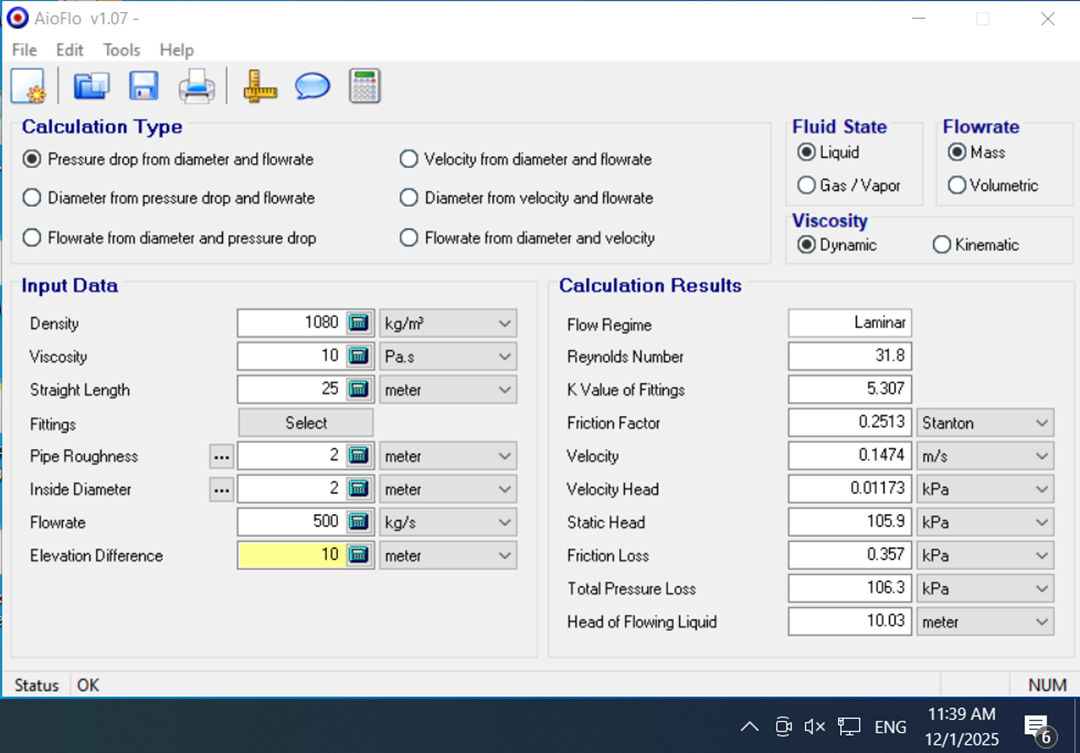Enable Kinematic viscosity
Image resolution: width=1080 pixels, height=753 pixels.
pos(942,244)
